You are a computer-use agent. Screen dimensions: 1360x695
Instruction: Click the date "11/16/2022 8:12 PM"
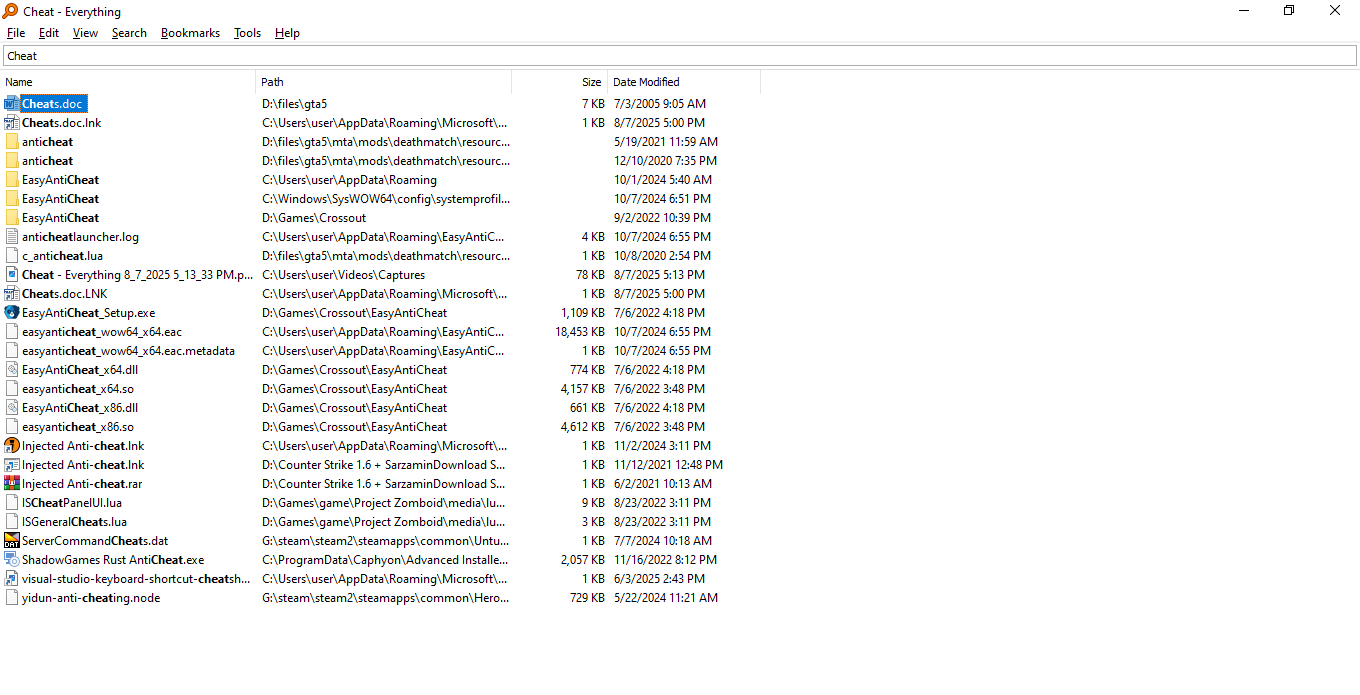click(x=666, y=560)
